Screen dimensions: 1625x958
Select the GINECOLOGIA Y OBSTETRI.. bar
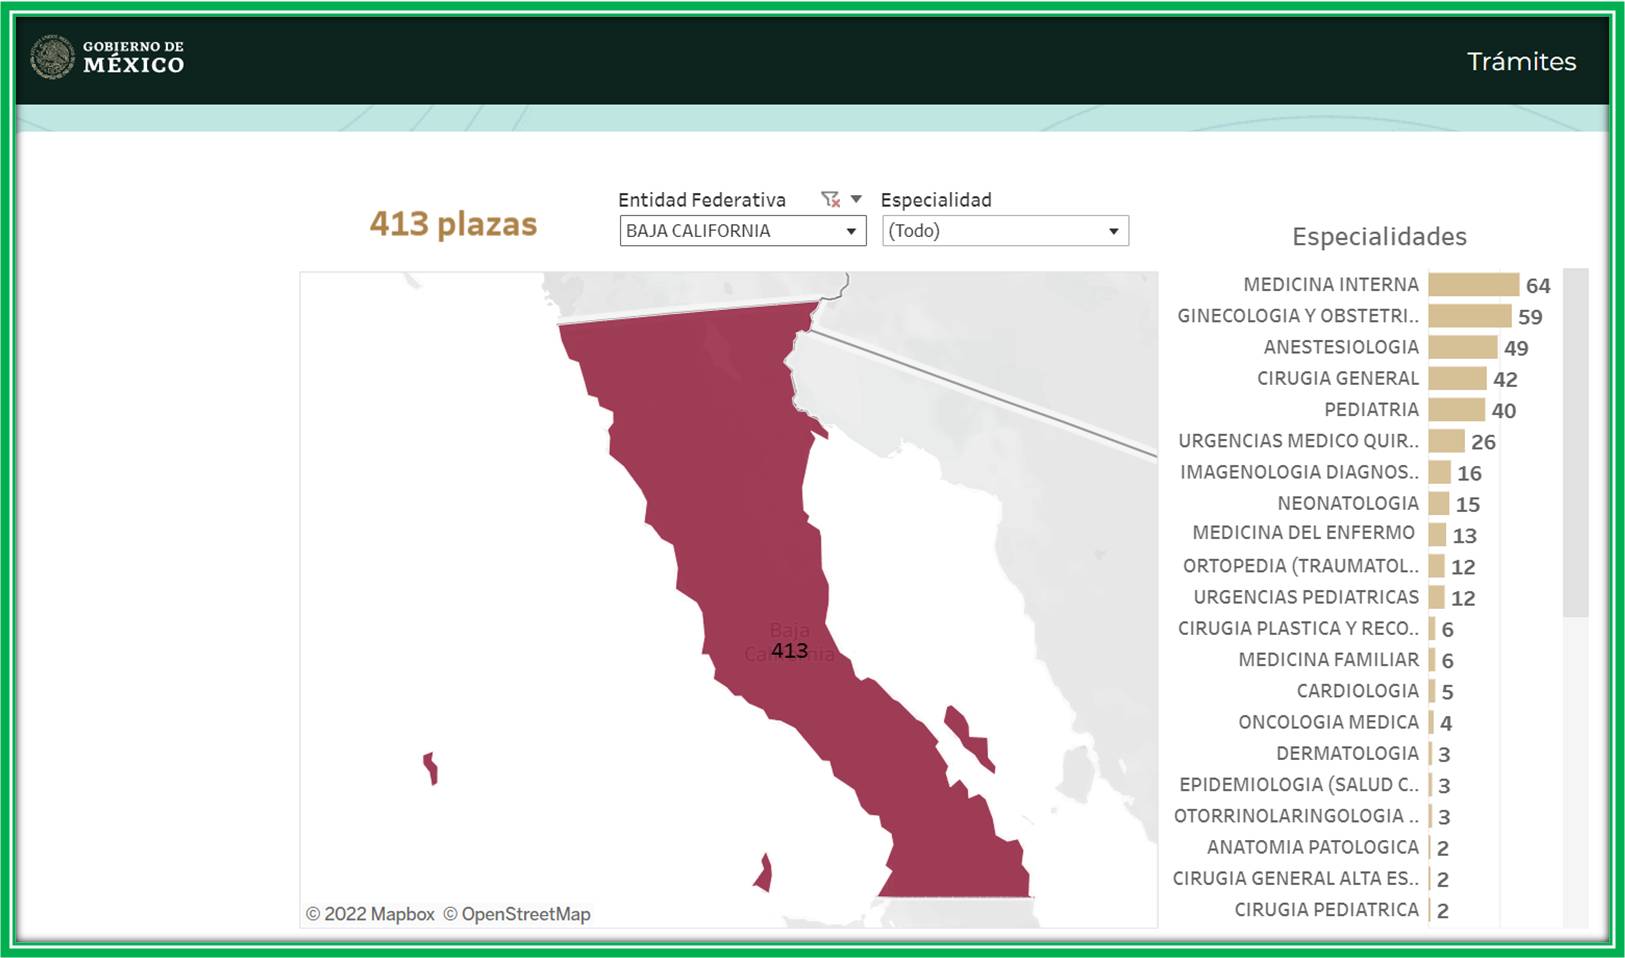coord(1469,316)
